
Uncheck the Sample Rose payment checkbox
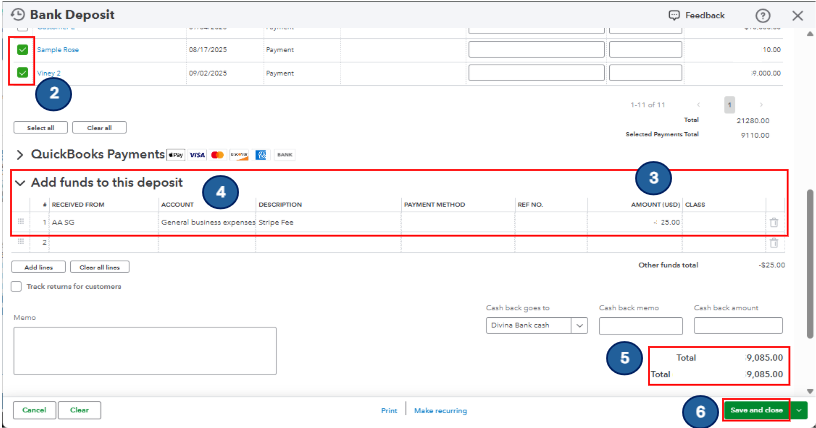coord(22,49)
